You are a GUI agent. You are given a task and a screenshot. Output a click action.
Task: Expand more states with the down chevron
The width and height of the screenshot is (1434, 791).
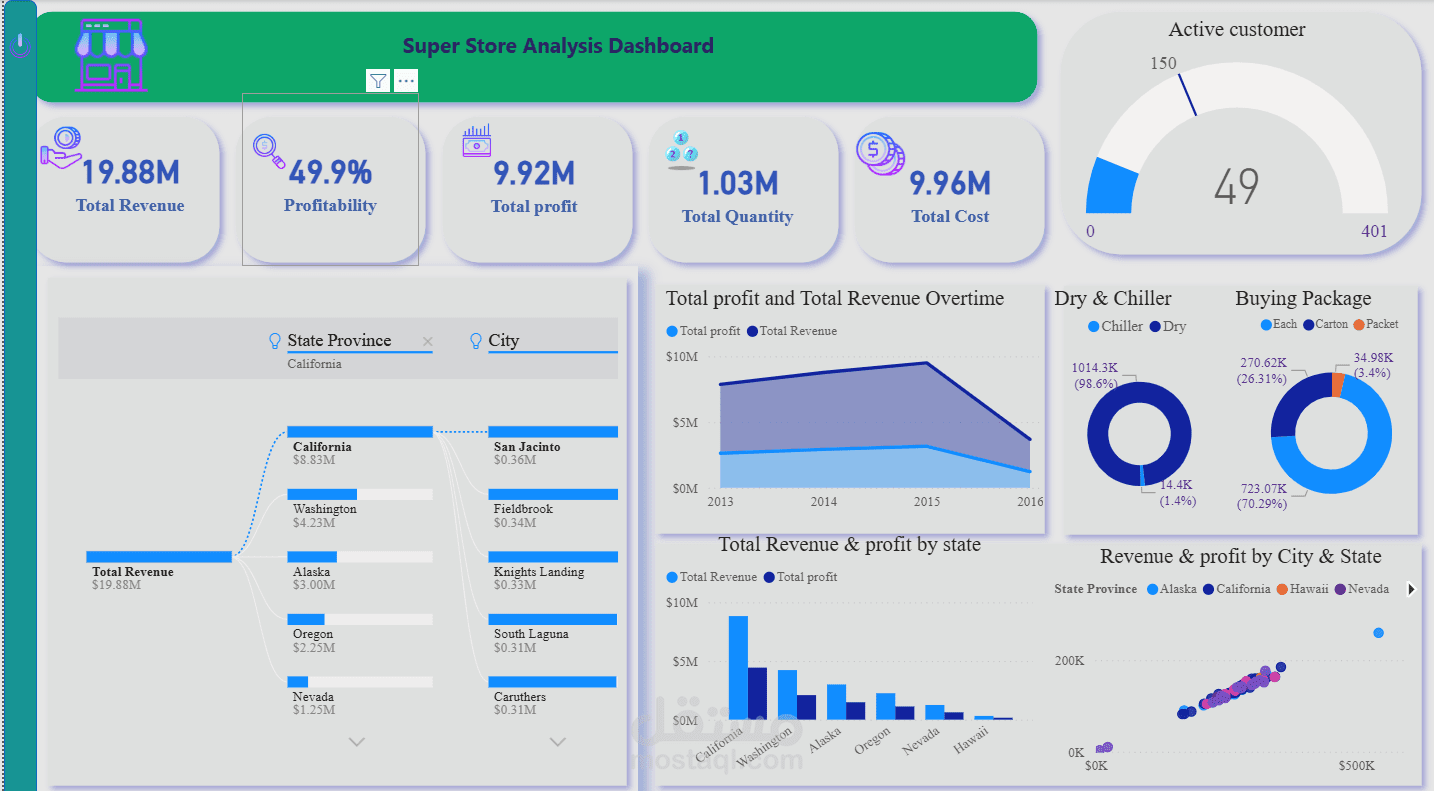pos(356,742)
